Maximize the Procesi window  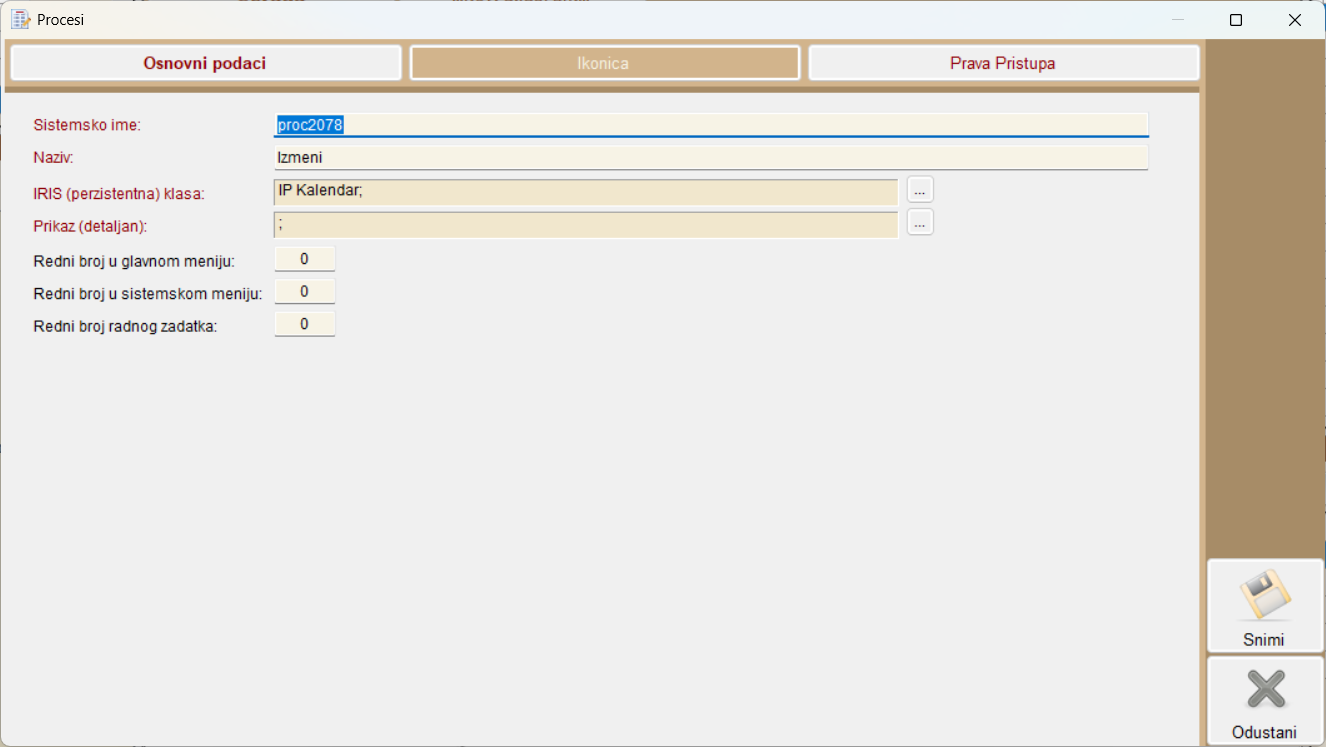coord(1236,20)
